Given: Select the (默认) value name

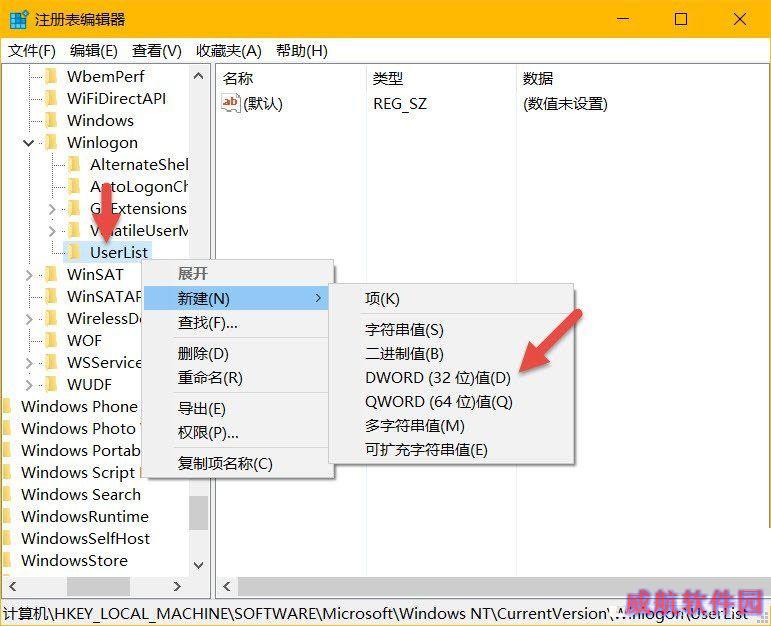Looking at the screenshot, I should pos(263,104).
